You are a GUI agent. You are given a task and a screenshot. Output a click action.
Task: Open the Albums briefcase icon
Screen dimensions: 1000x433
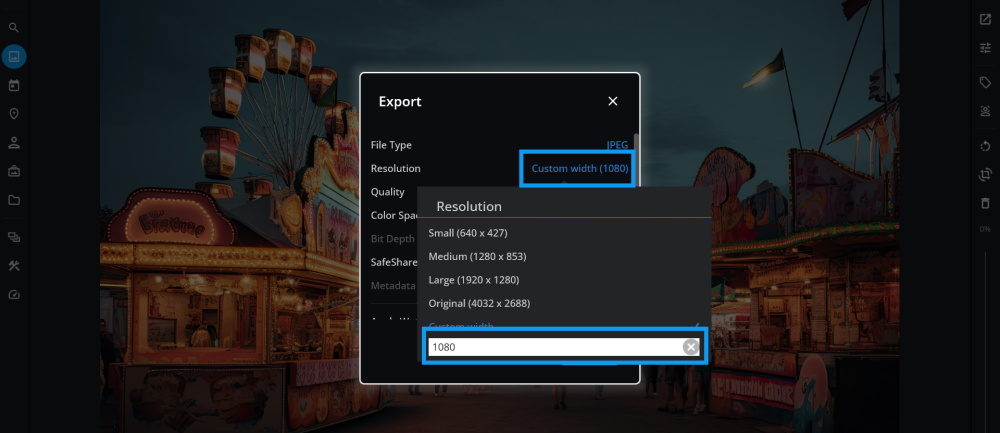click(x=13, y=172)
